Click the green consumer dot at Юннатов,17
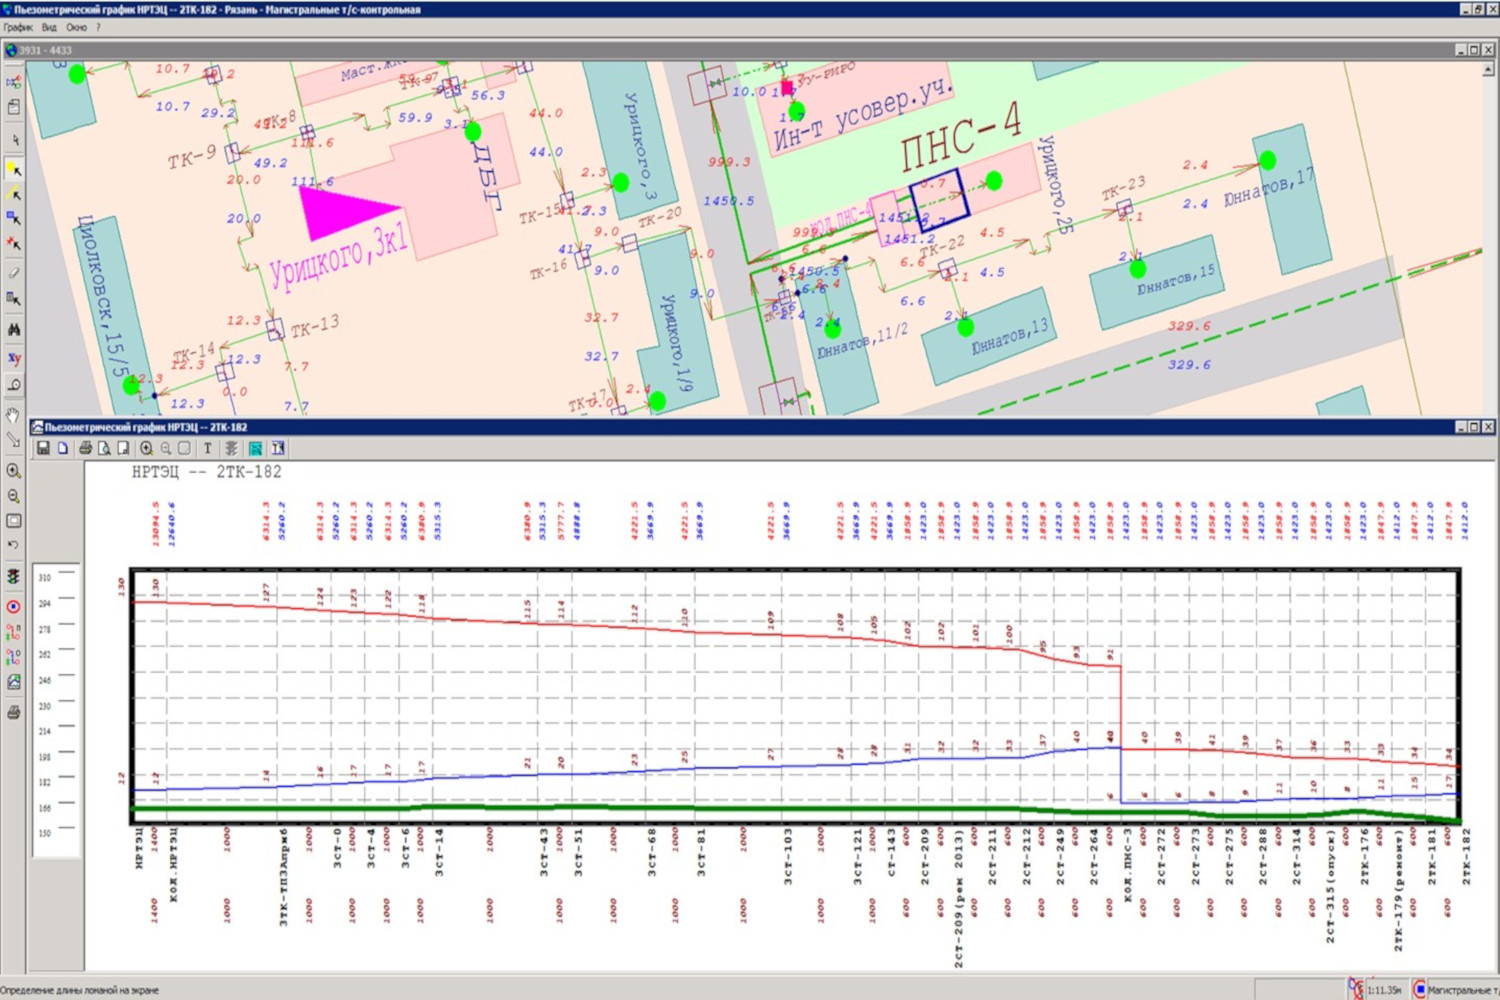 (1268, 160)
